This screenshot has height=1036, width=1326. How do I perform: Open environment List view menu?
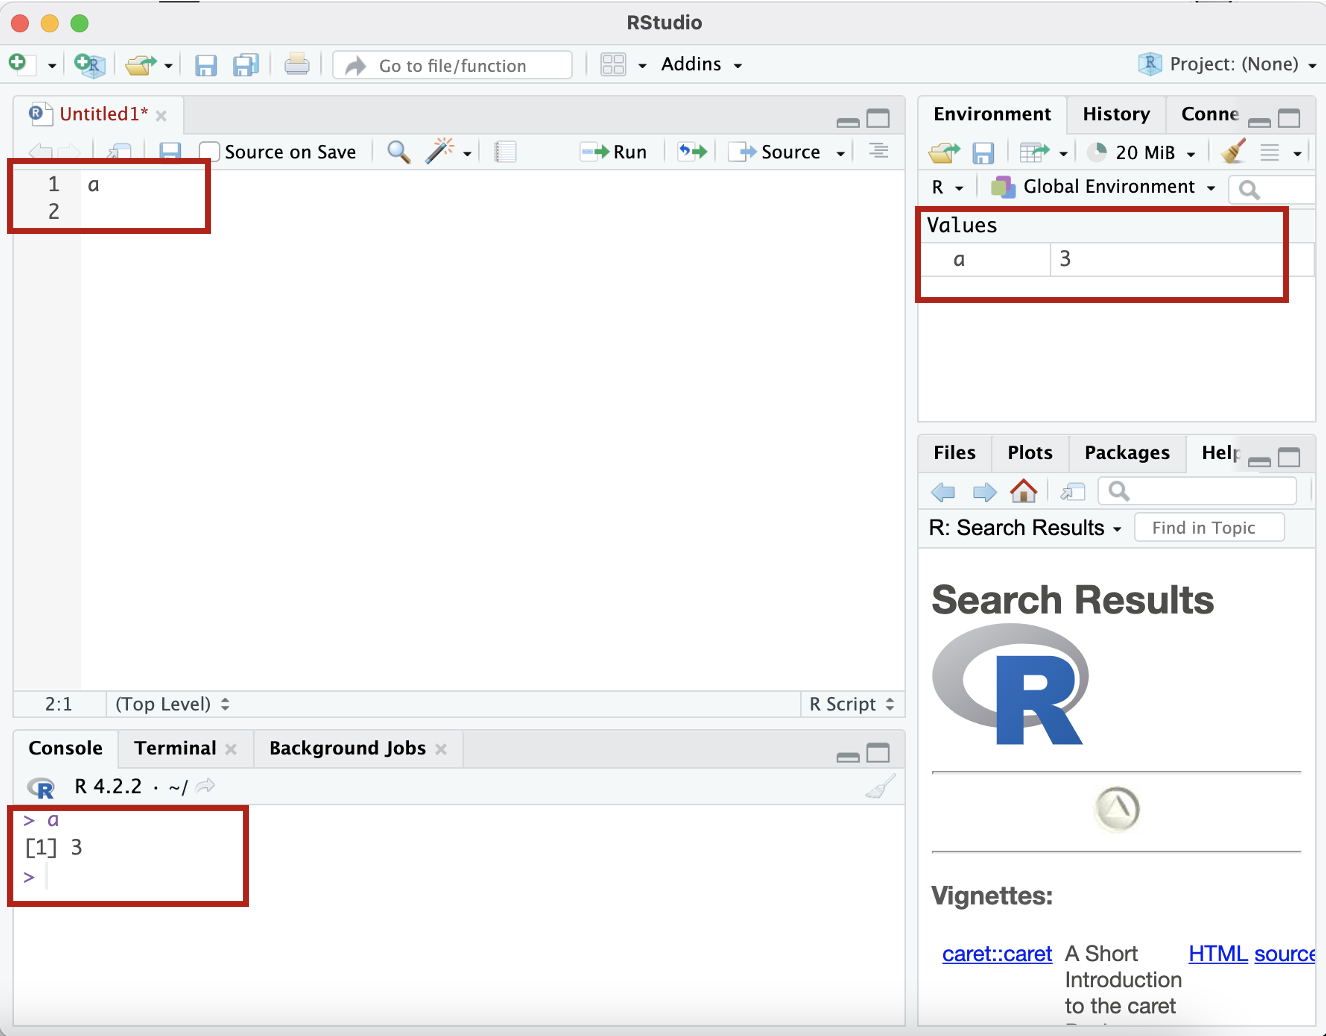coord(1280,153)
